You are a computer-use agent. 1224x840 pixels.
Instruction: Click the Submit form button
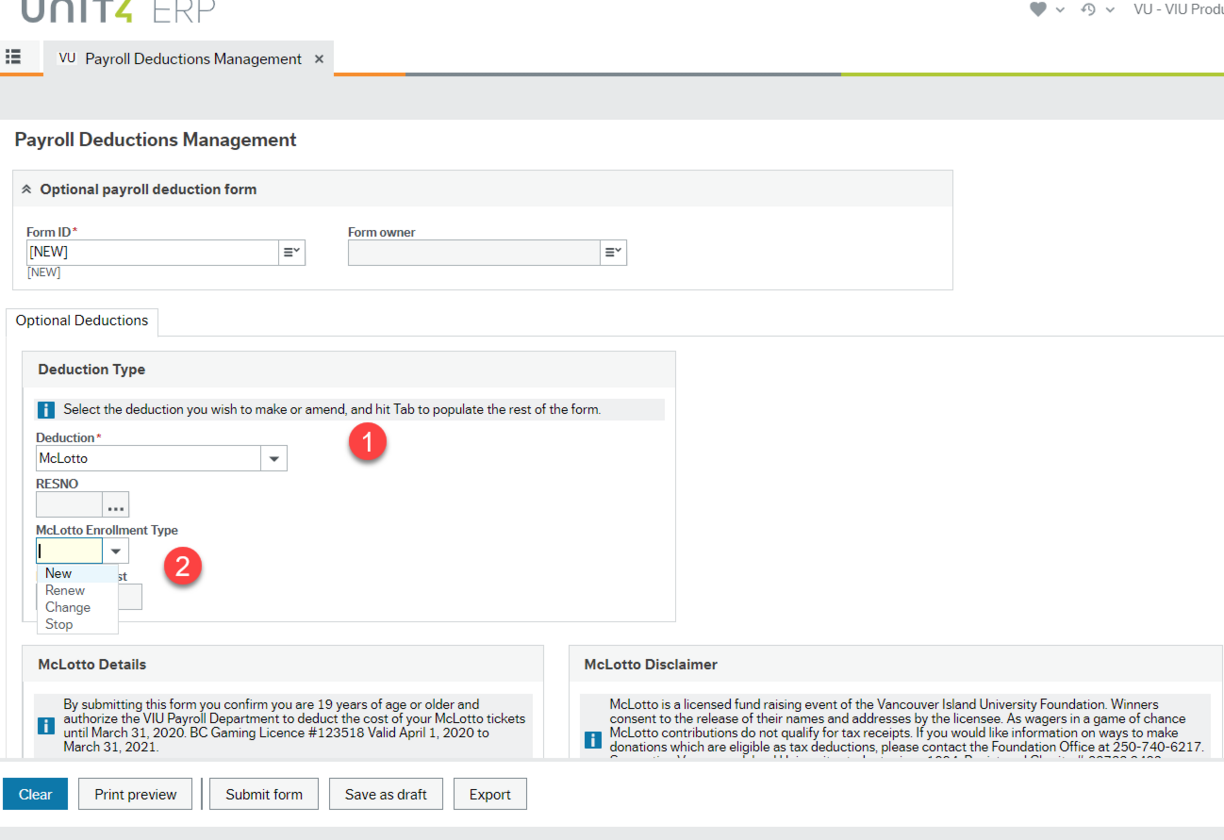pos(263,793)
